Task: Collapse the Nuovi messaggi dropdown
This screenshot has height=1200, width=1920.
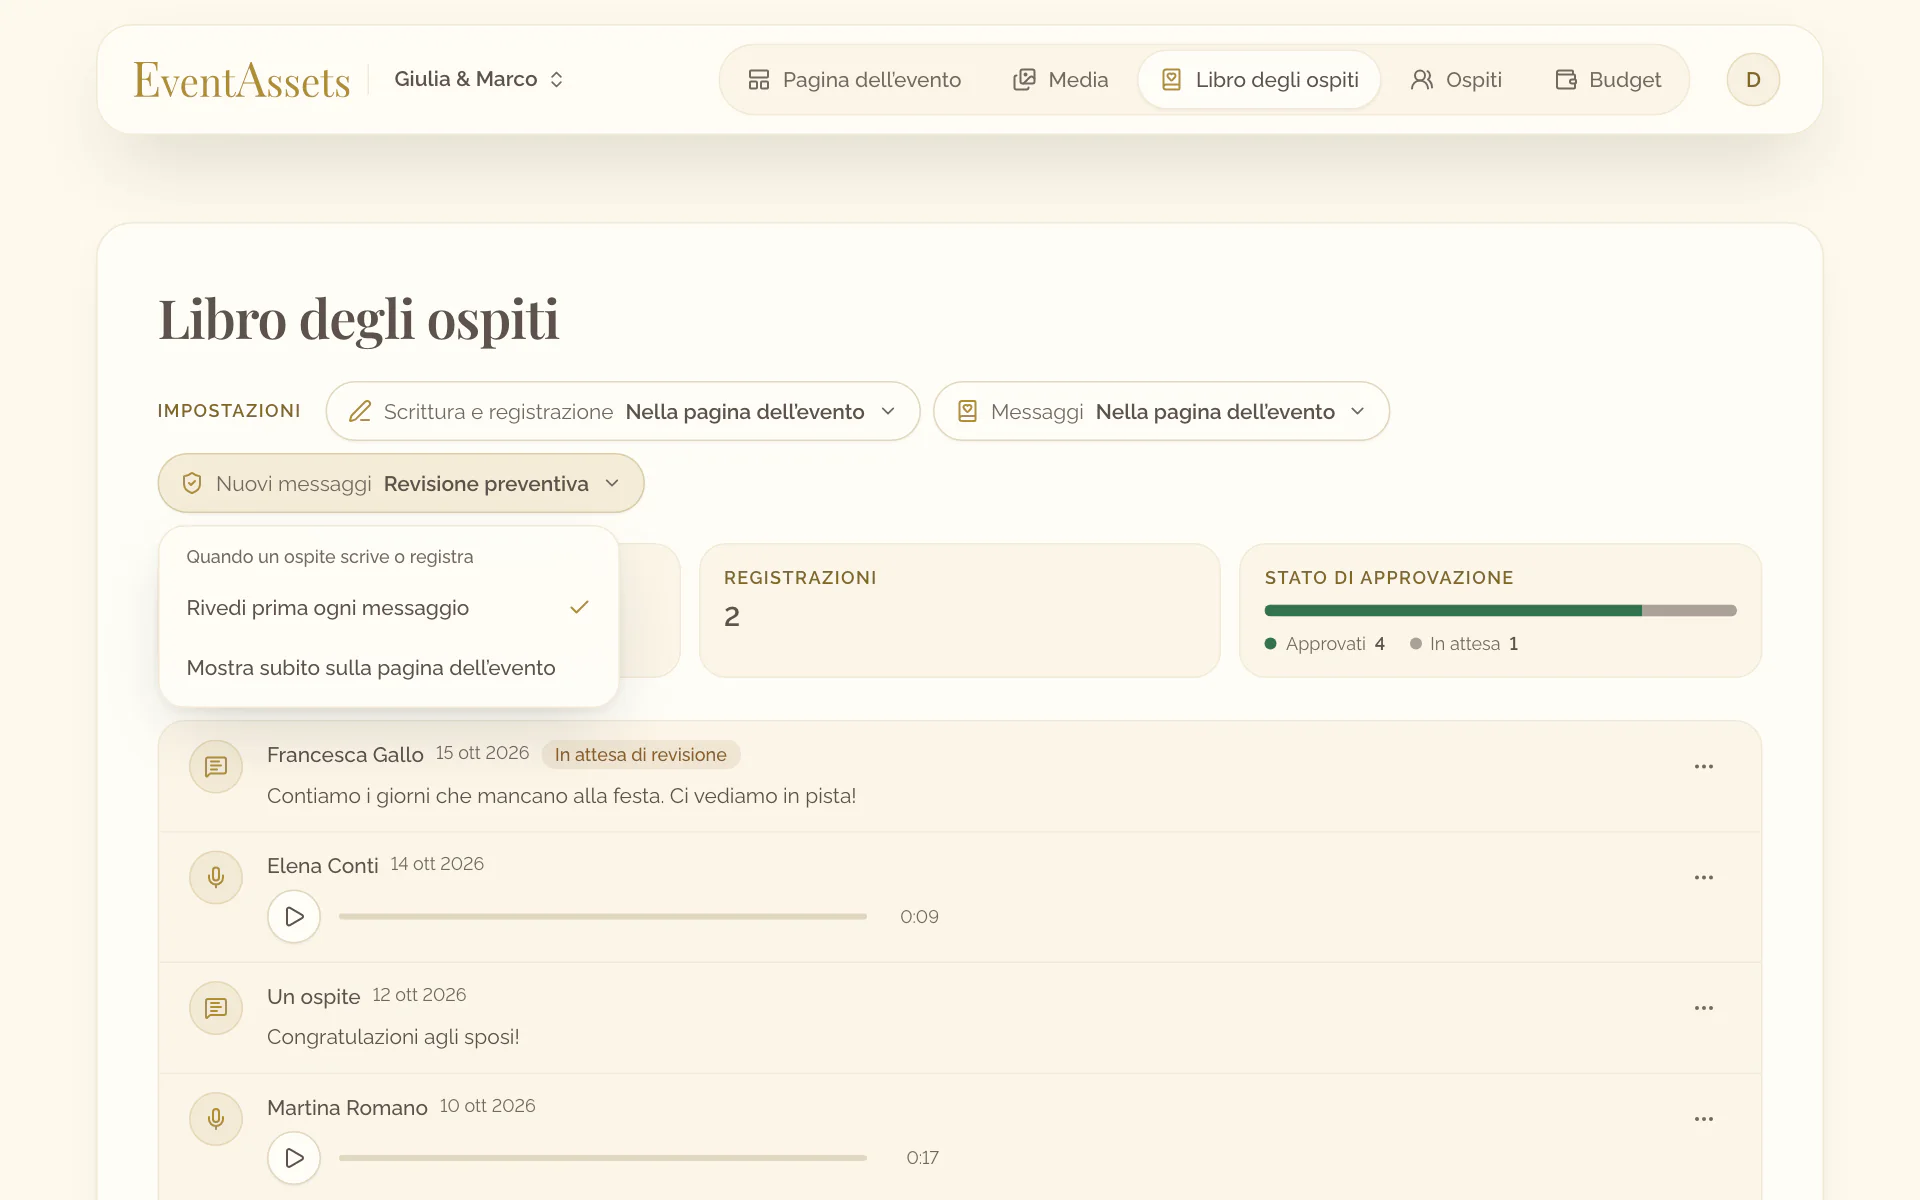Action: click(x=401, y=483)
